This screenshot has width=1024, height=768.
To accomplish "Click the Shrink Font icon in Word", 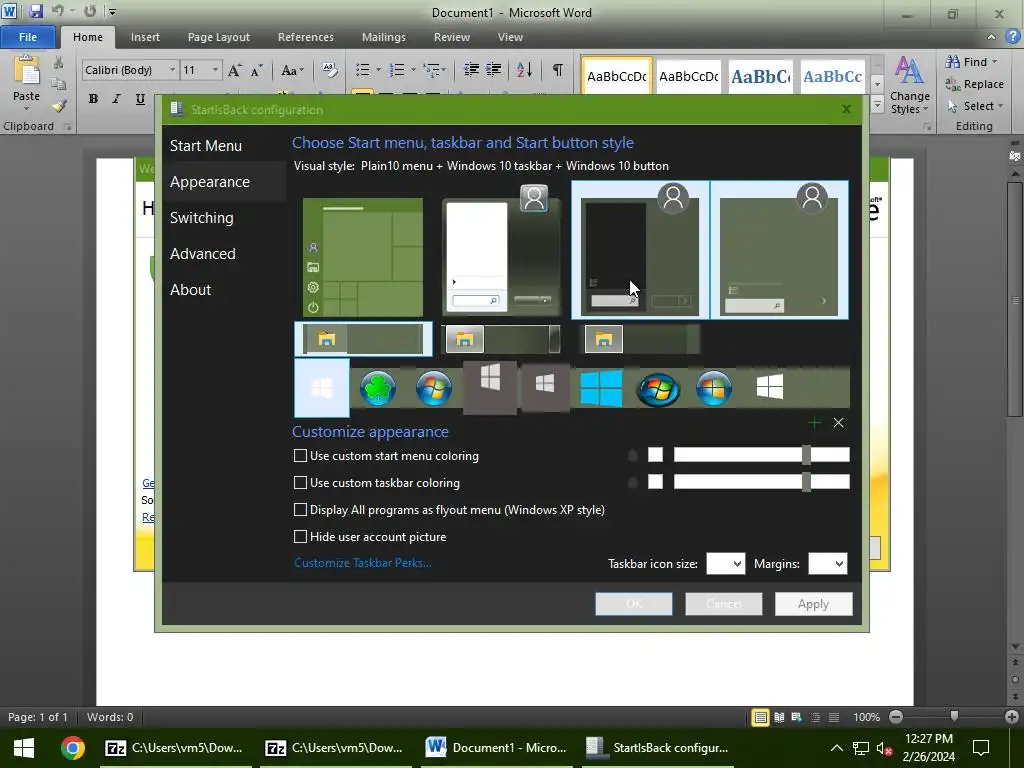I will (257, 70).
